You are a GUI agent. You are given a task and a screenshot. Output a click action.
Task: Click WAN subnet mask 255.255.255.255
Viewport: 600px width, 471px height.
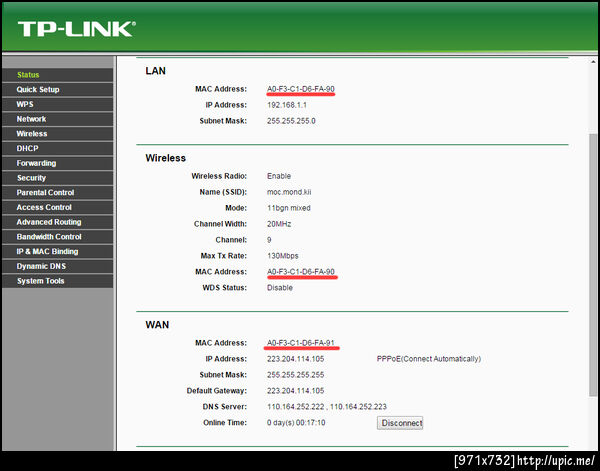(295, 375)
